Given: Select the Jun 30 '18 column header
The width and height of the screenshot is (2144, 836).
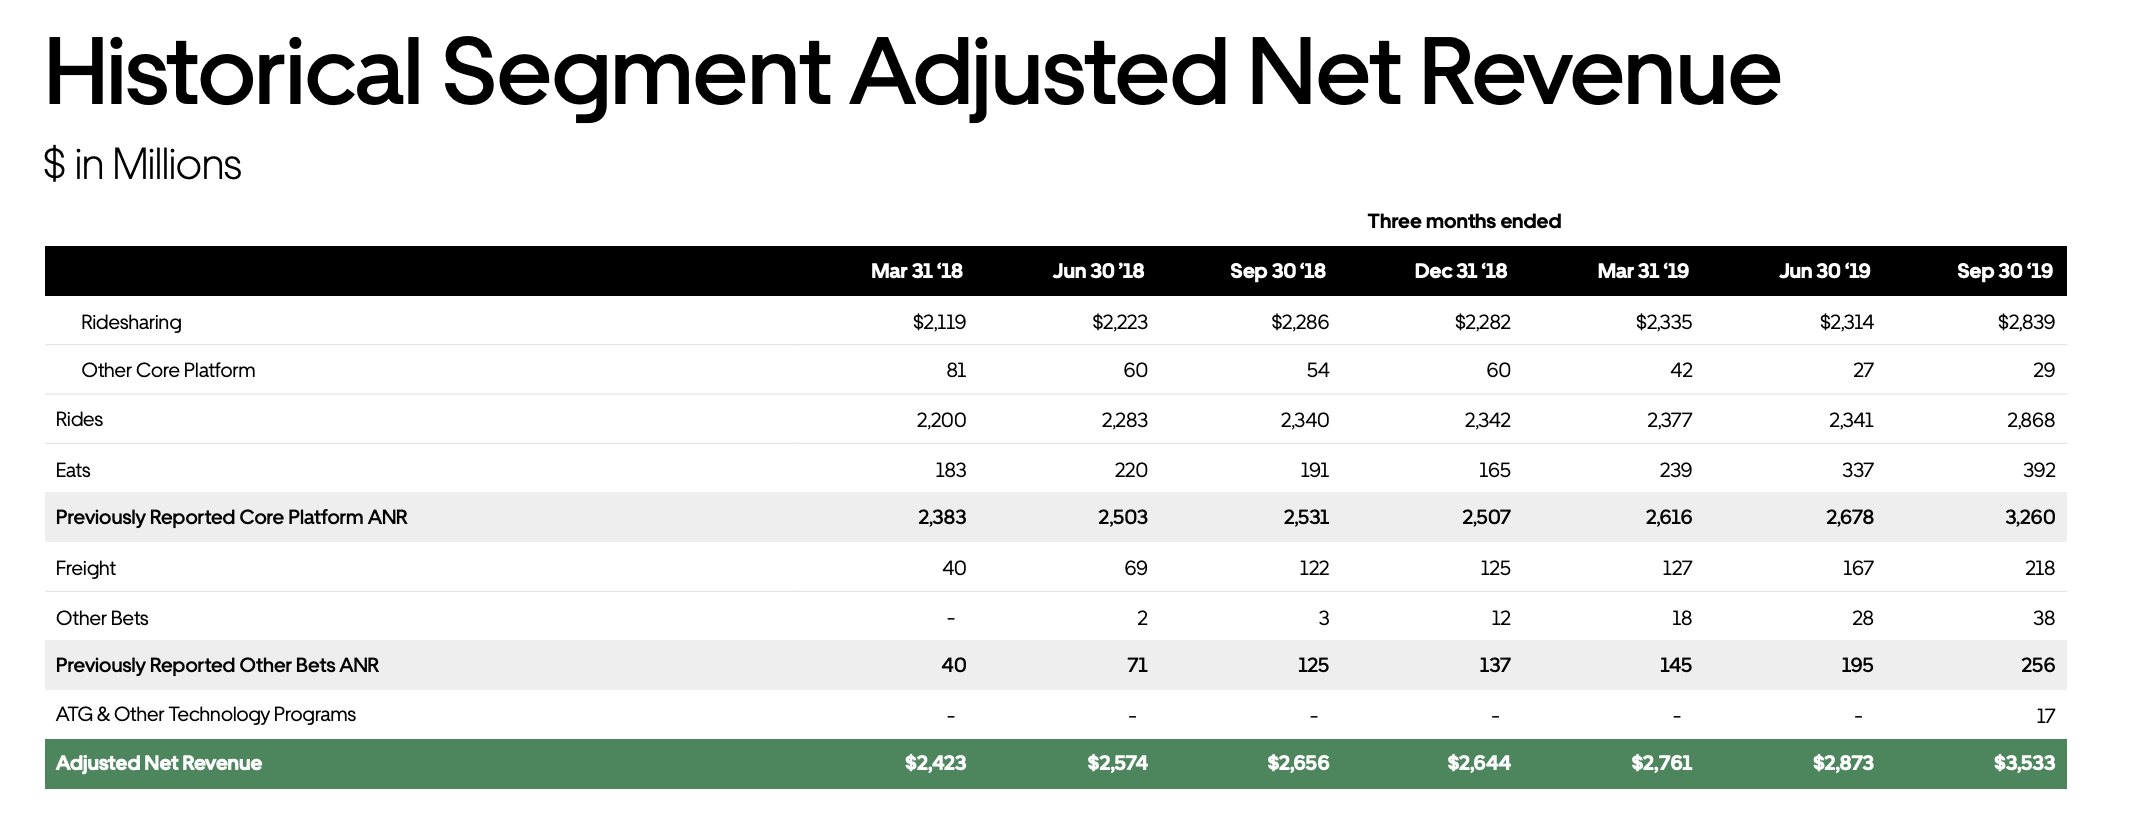Looking at the screenshot, I should pos(1097,271).
